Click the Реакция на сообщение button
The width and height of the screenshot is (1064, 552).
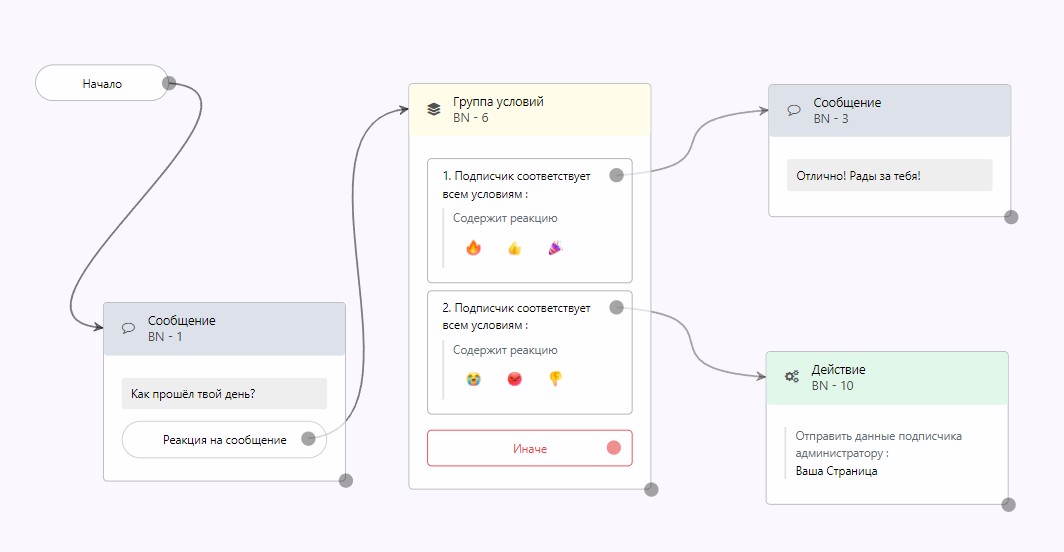224,440
